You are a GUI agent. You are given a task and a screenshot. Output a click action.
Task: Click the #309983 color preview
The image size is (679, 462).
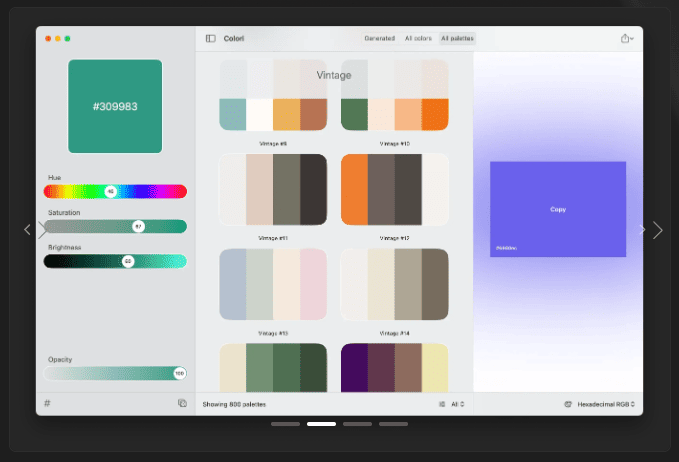(115, 106)
